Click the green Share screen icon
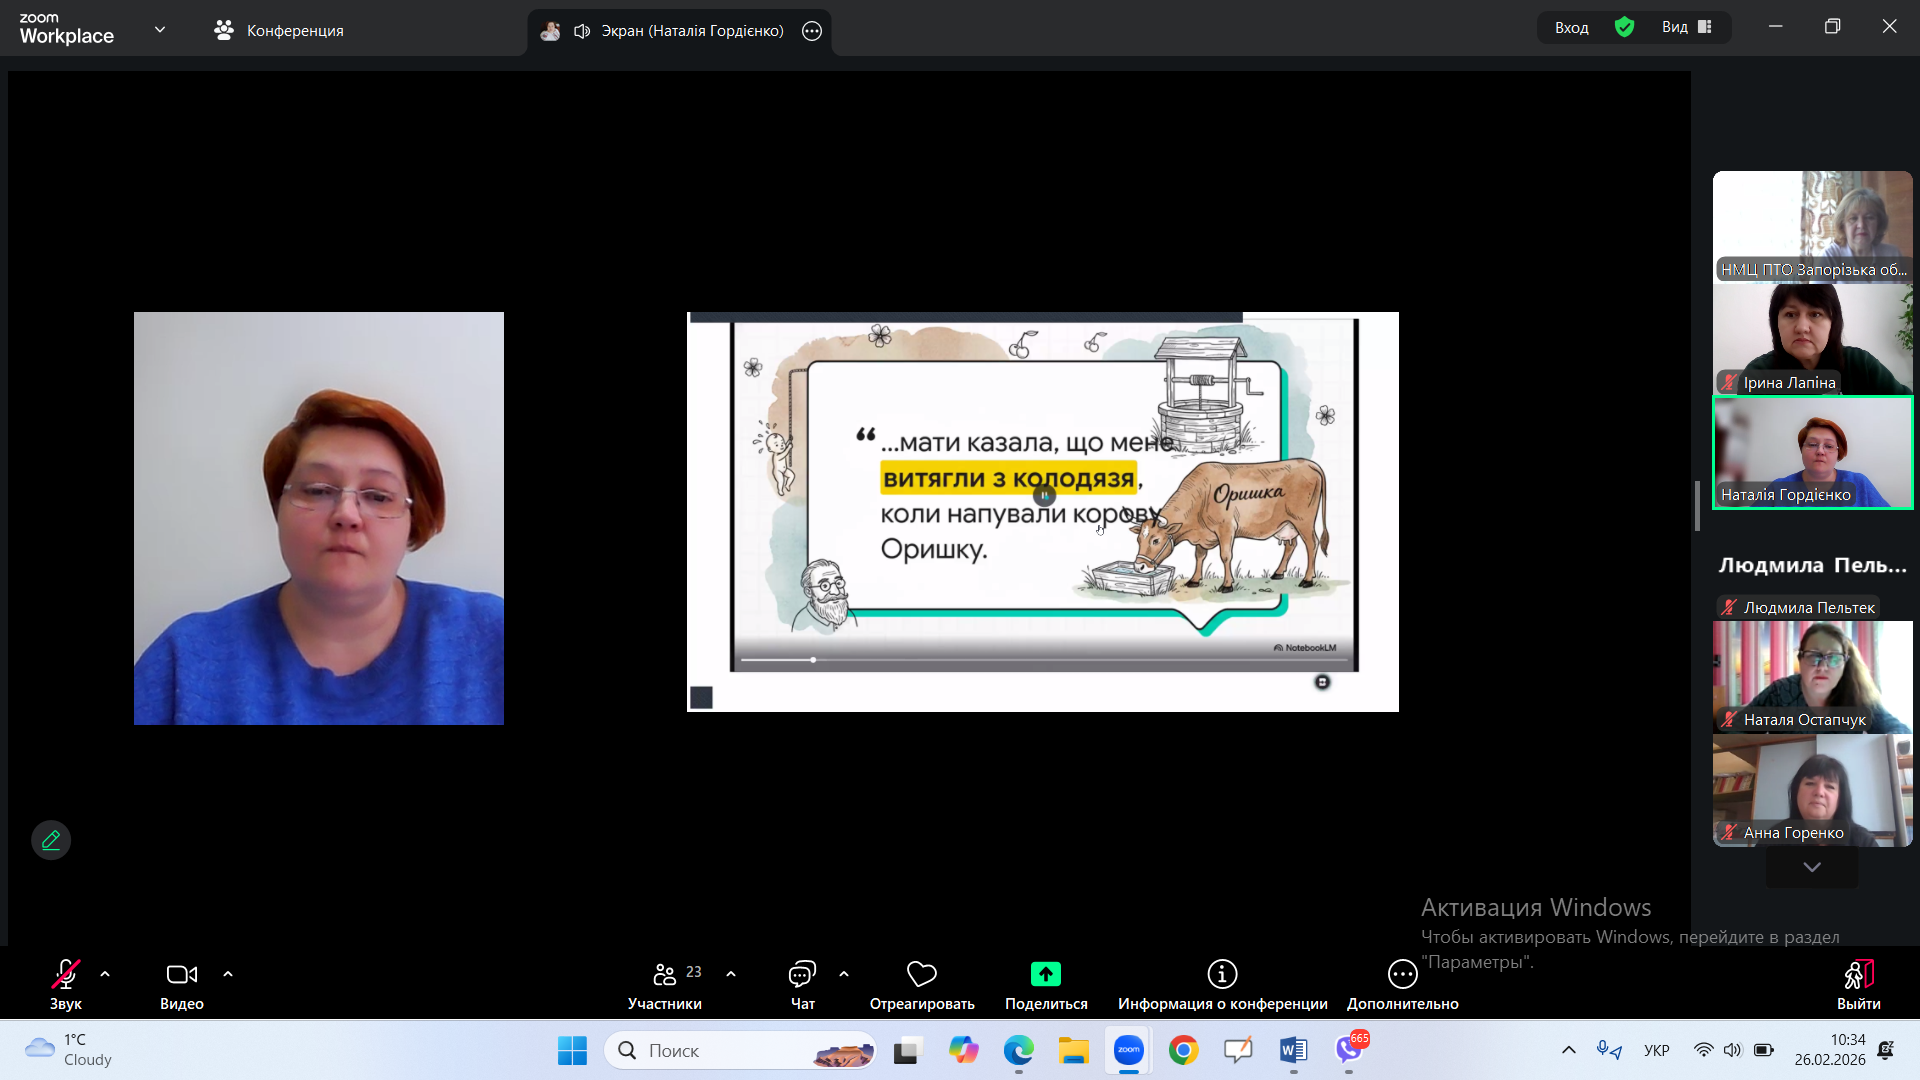This screenshot has width=1920, height=1080. tap(1045, 974)
